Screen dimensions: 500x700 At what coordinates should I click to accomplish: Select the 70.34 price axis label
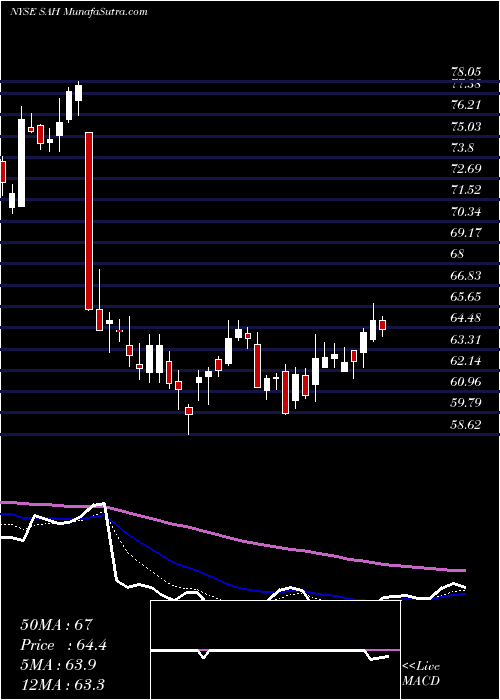pyautogui.click(x=466, y=211)
